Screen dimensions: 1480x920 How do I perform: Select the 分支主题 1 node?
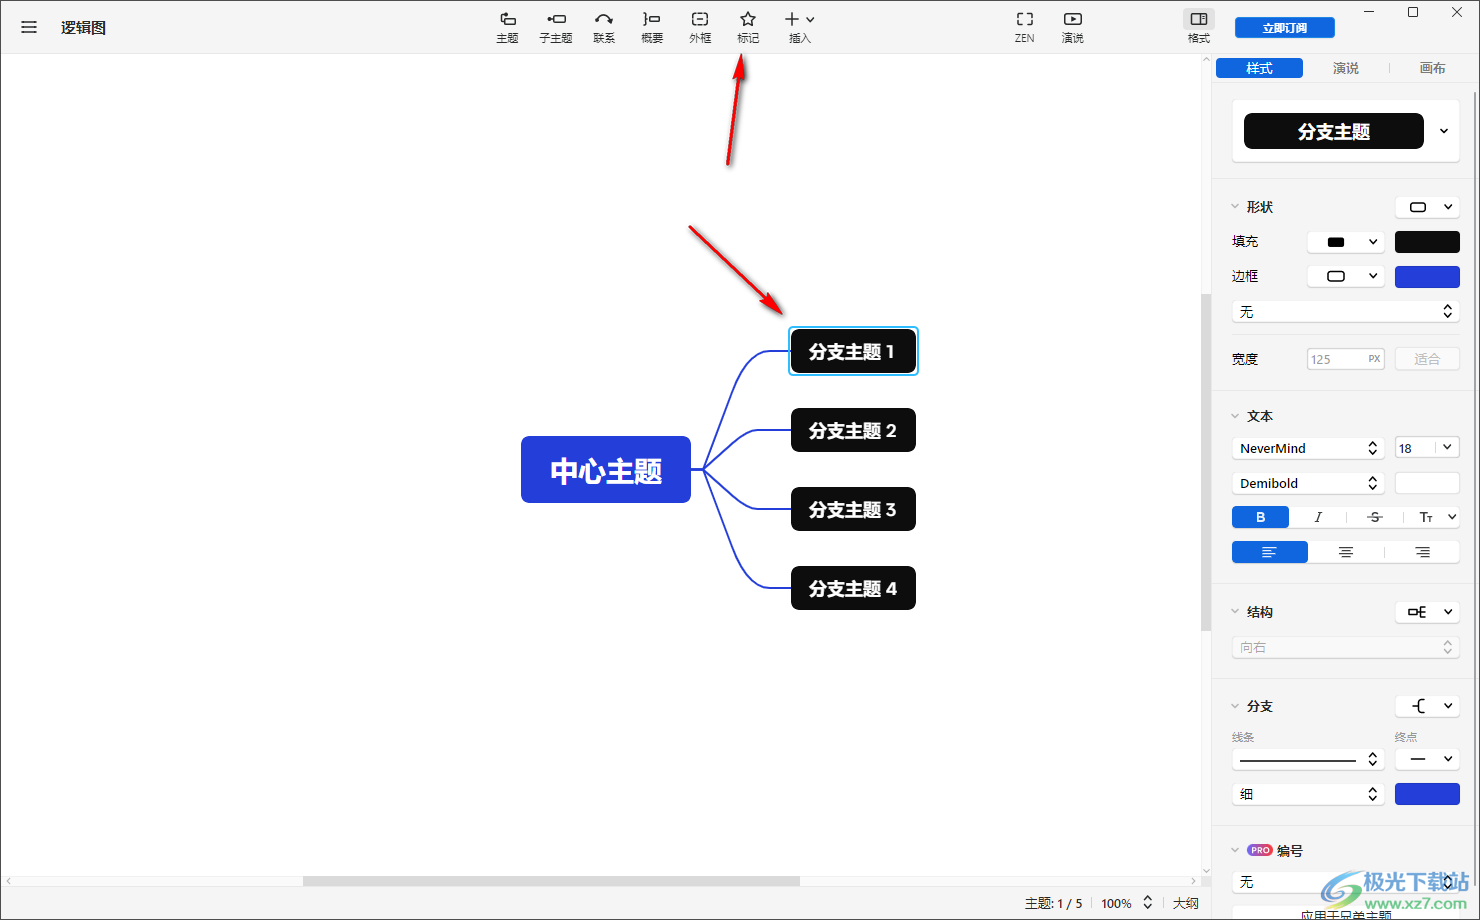pyautogui.click(x=853, y=351)
